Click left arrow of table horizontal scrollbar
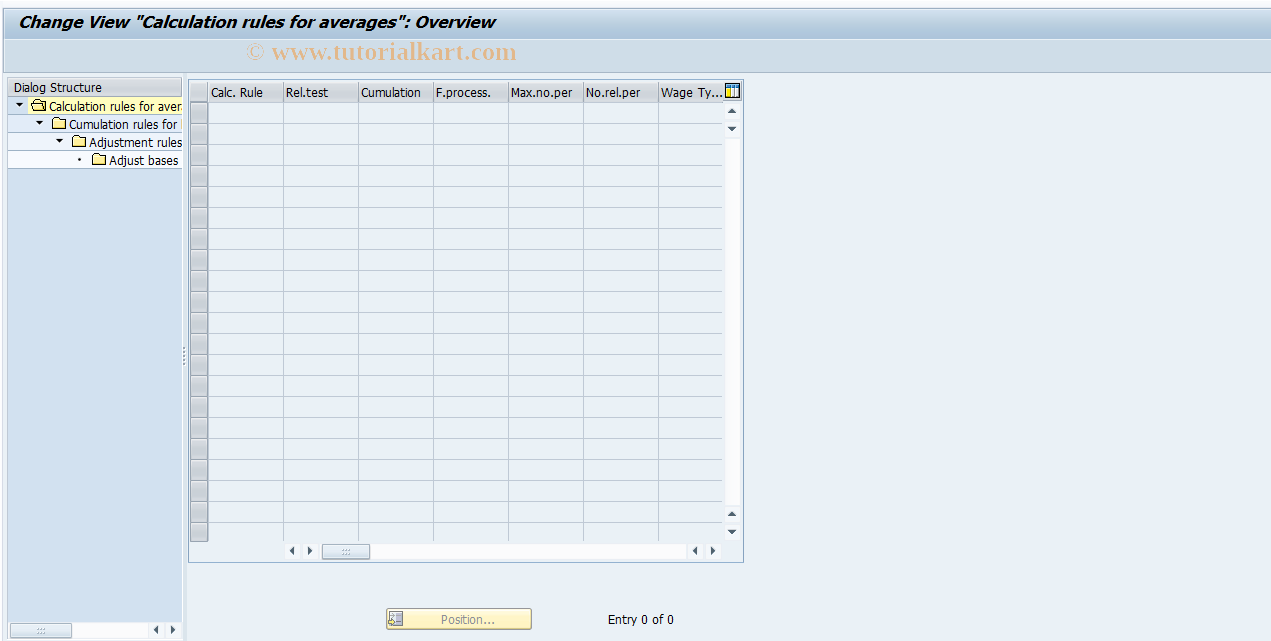This screenshot has width=1271, height=641. 293,551
